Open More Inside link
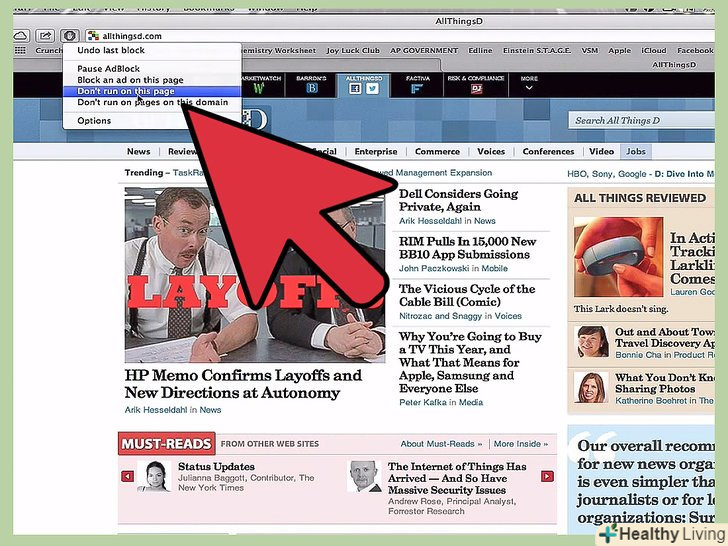The height and width of the screenshot is (546, 728). (x=520, y=444)
